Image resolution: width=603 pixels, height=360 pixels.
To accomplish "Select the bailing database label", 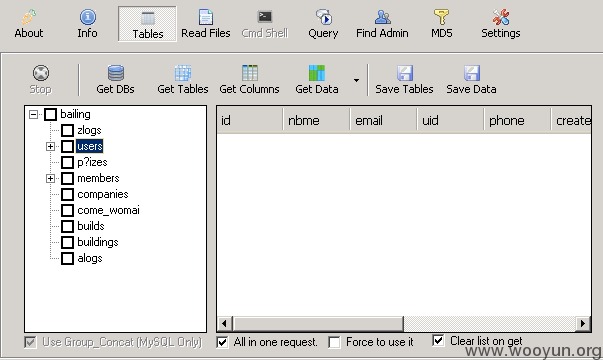I will pyautogui.click(x=75, y=114).
